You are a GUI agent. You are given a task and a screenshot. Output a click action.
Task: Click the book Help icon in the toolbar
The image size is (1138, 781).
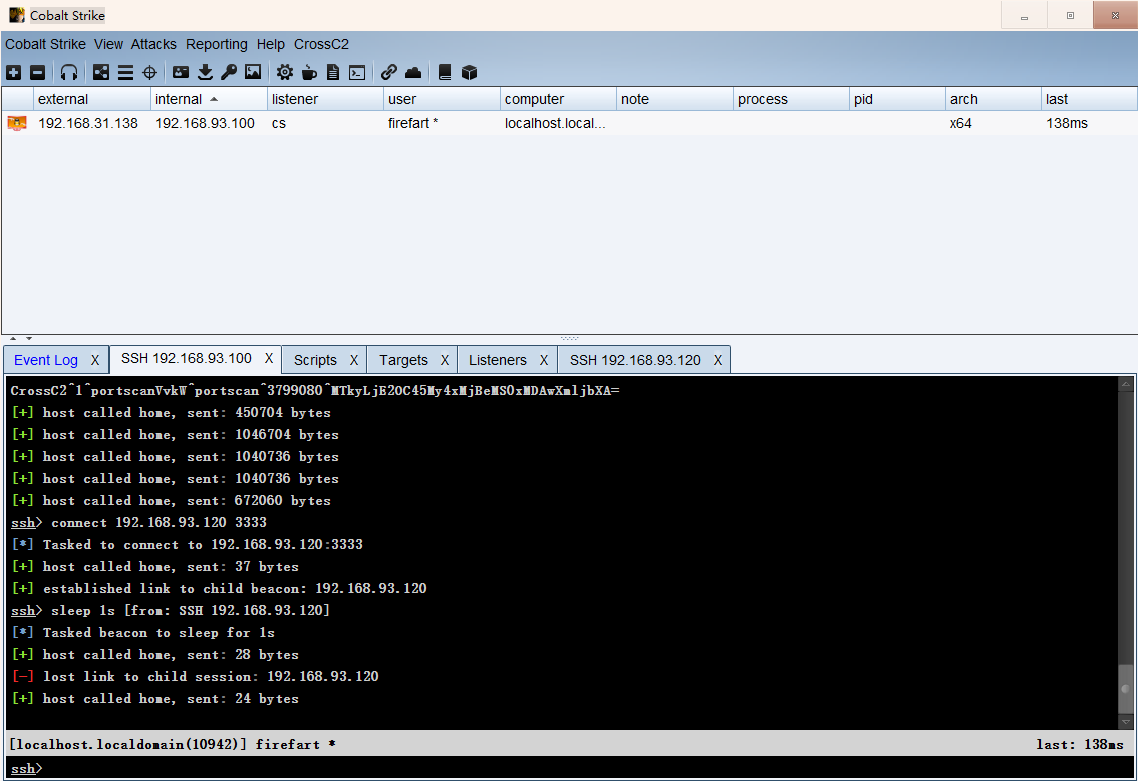[445, 72]
